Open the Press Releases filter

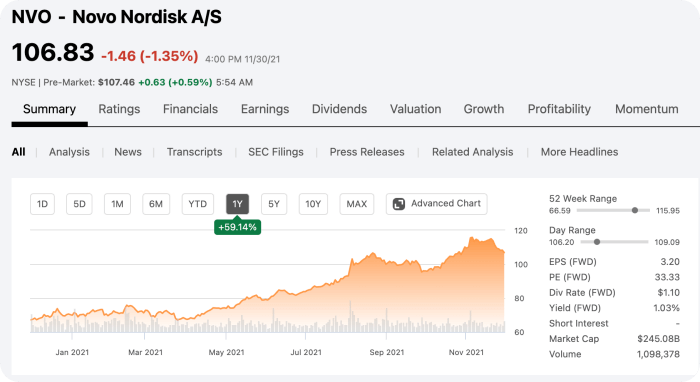coord(367,152)
